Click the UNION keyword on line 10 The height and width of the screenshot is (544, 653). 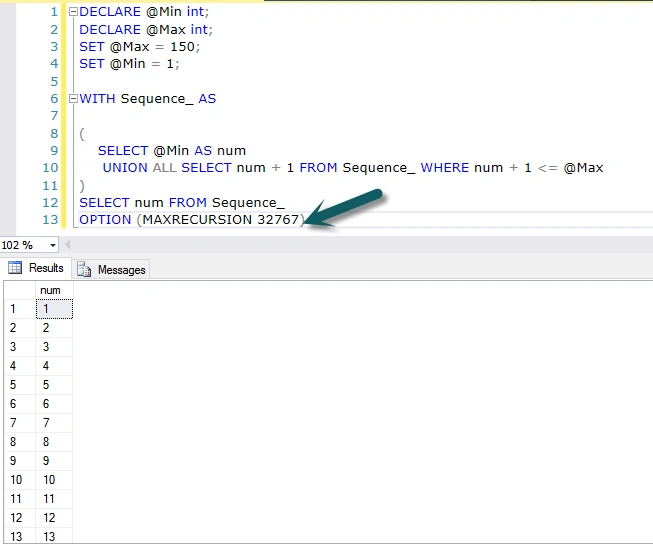[x=125, y=168]
